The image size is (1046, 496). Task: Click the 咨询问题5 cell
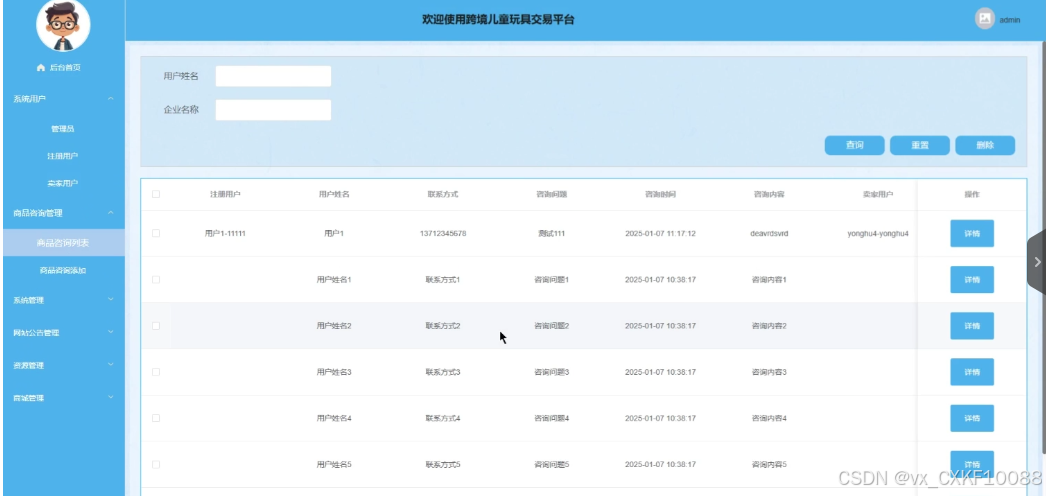[552, 464]
